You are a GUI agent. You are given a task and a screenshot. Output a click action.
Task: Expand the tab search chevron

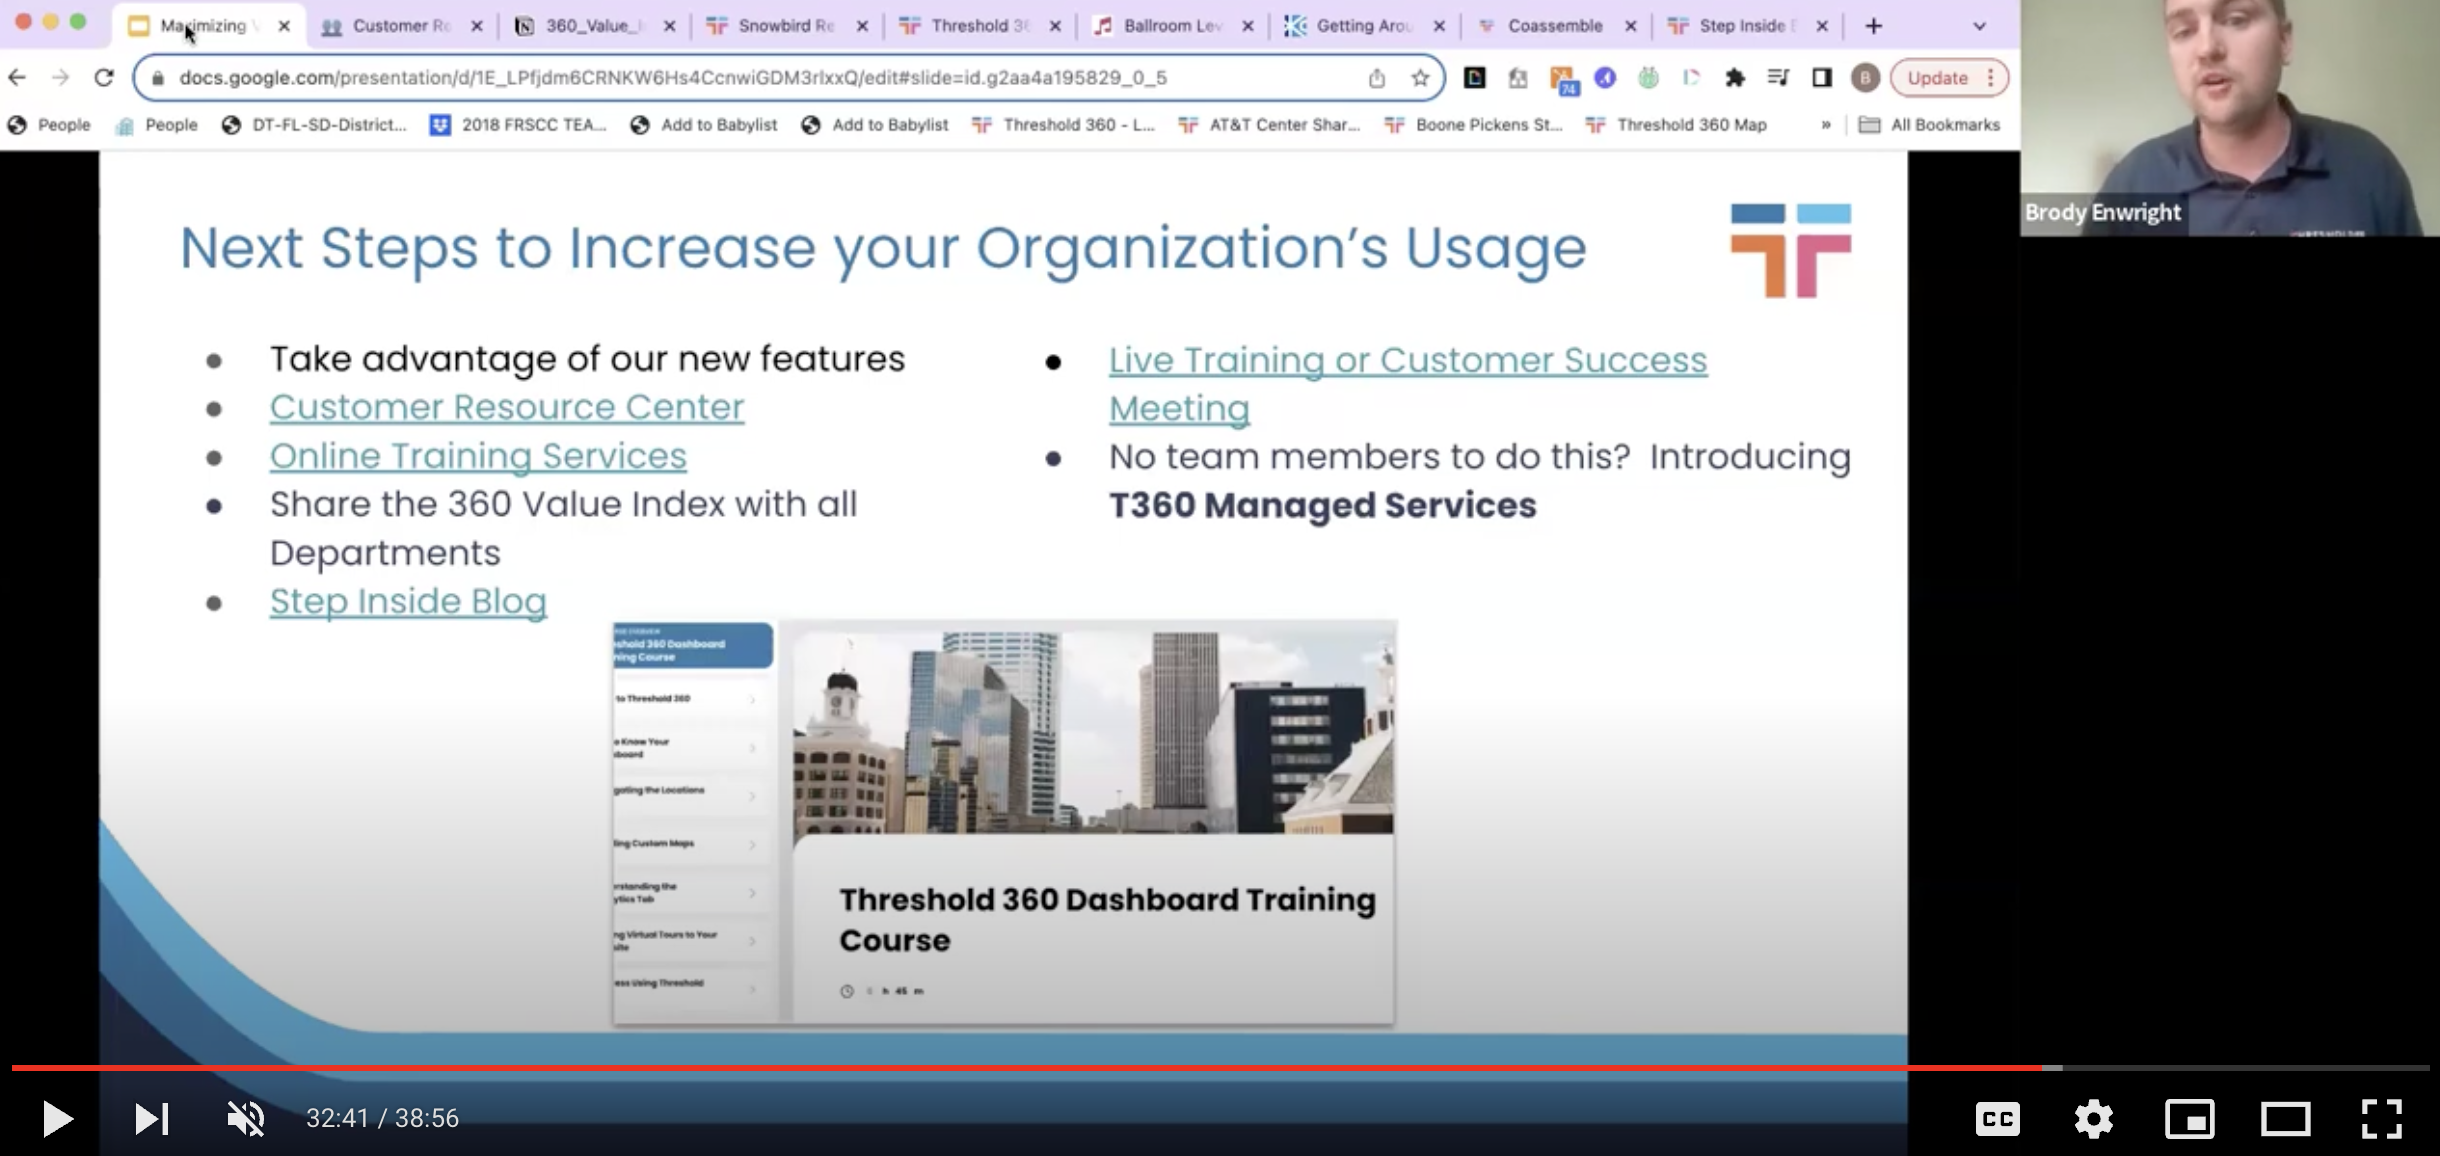[x=1979, y=27]
